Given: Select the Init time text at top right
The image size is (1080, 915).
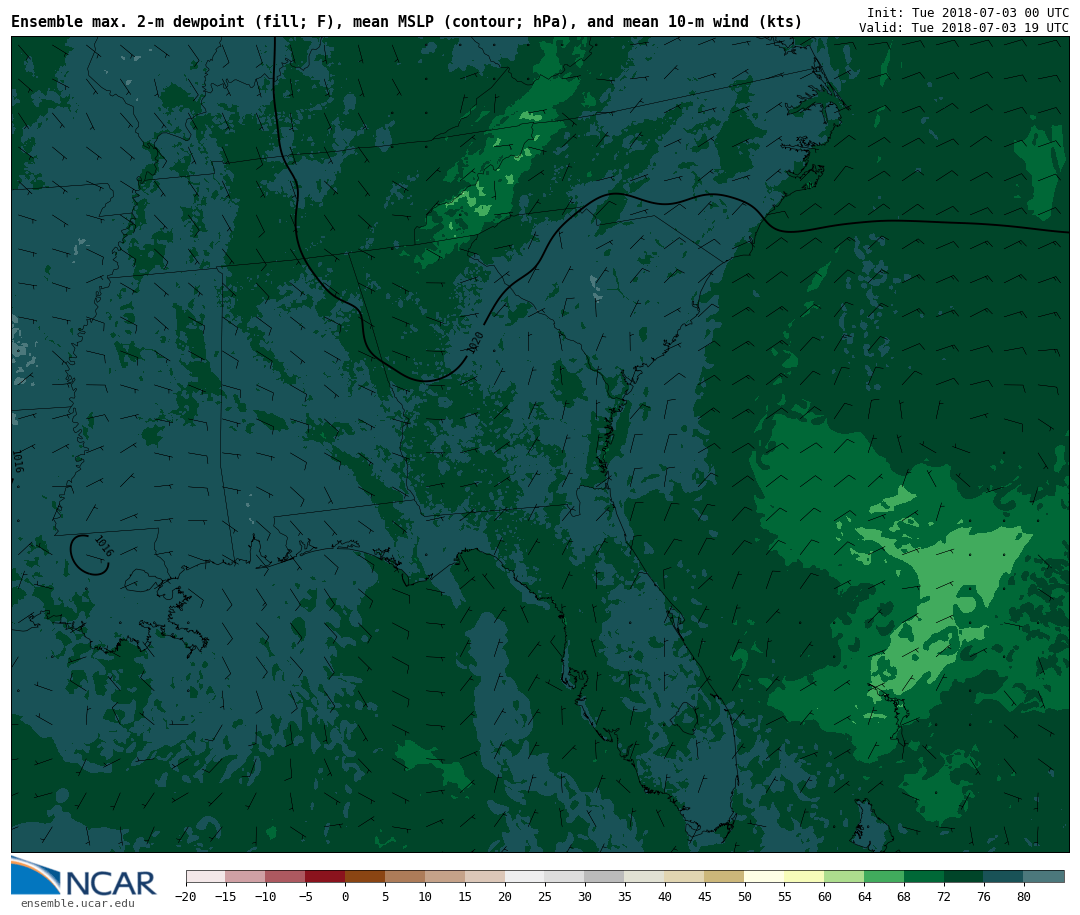Looking at the screenshot, I should pyautogui.click(x=967, y=12).
